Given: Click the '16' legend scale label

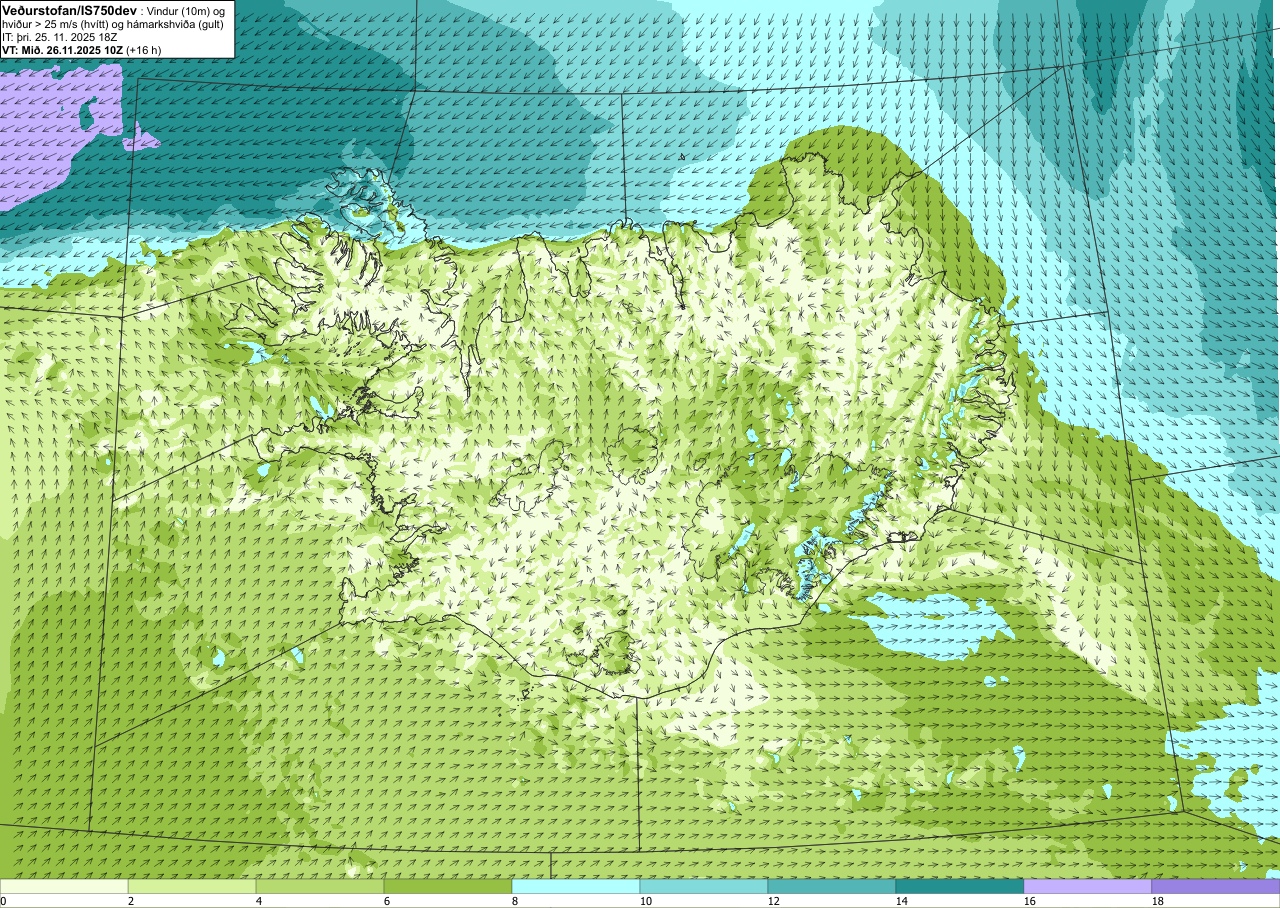Looking at the screenshot, I should click(x=1030, y=901).
